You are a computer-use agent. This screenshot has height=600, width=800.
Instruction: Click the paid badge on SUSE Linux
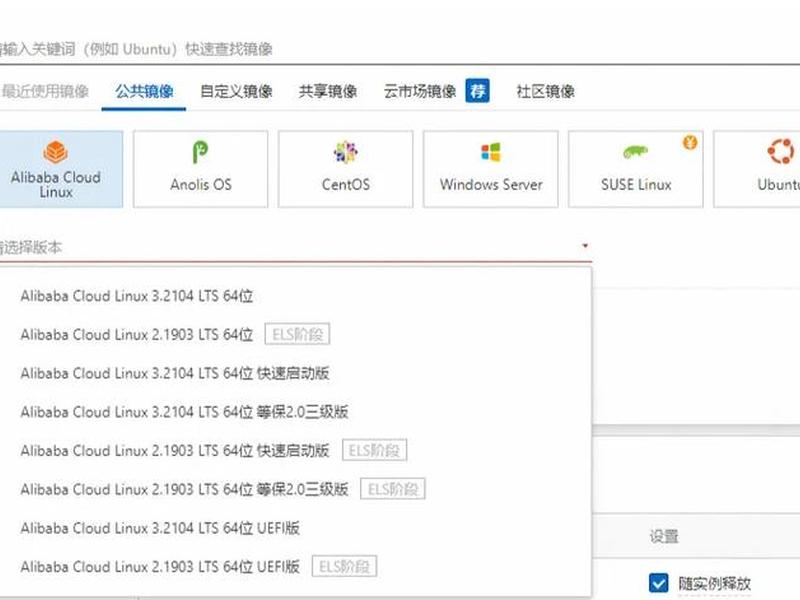690,143
